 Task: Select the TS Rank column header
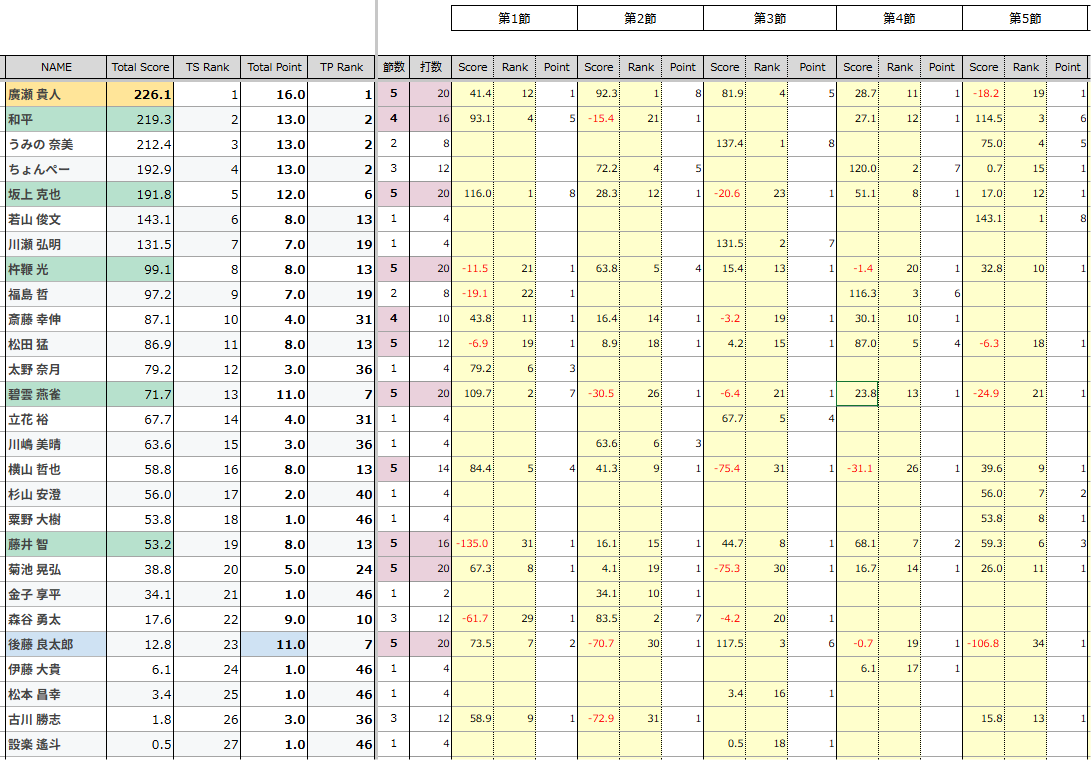pyautogui.click(x=207, y=68)
